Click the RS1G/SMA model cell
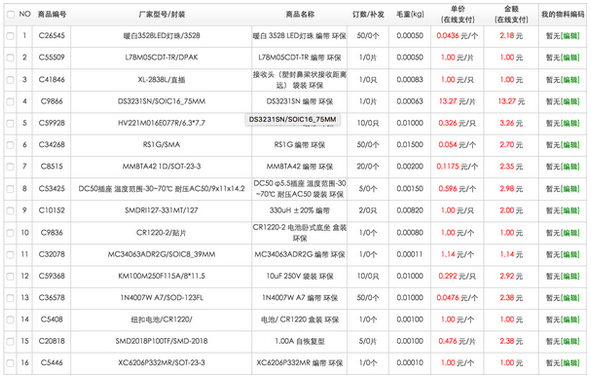Viewport: 591px width, 380px height. tap(162, 145)
